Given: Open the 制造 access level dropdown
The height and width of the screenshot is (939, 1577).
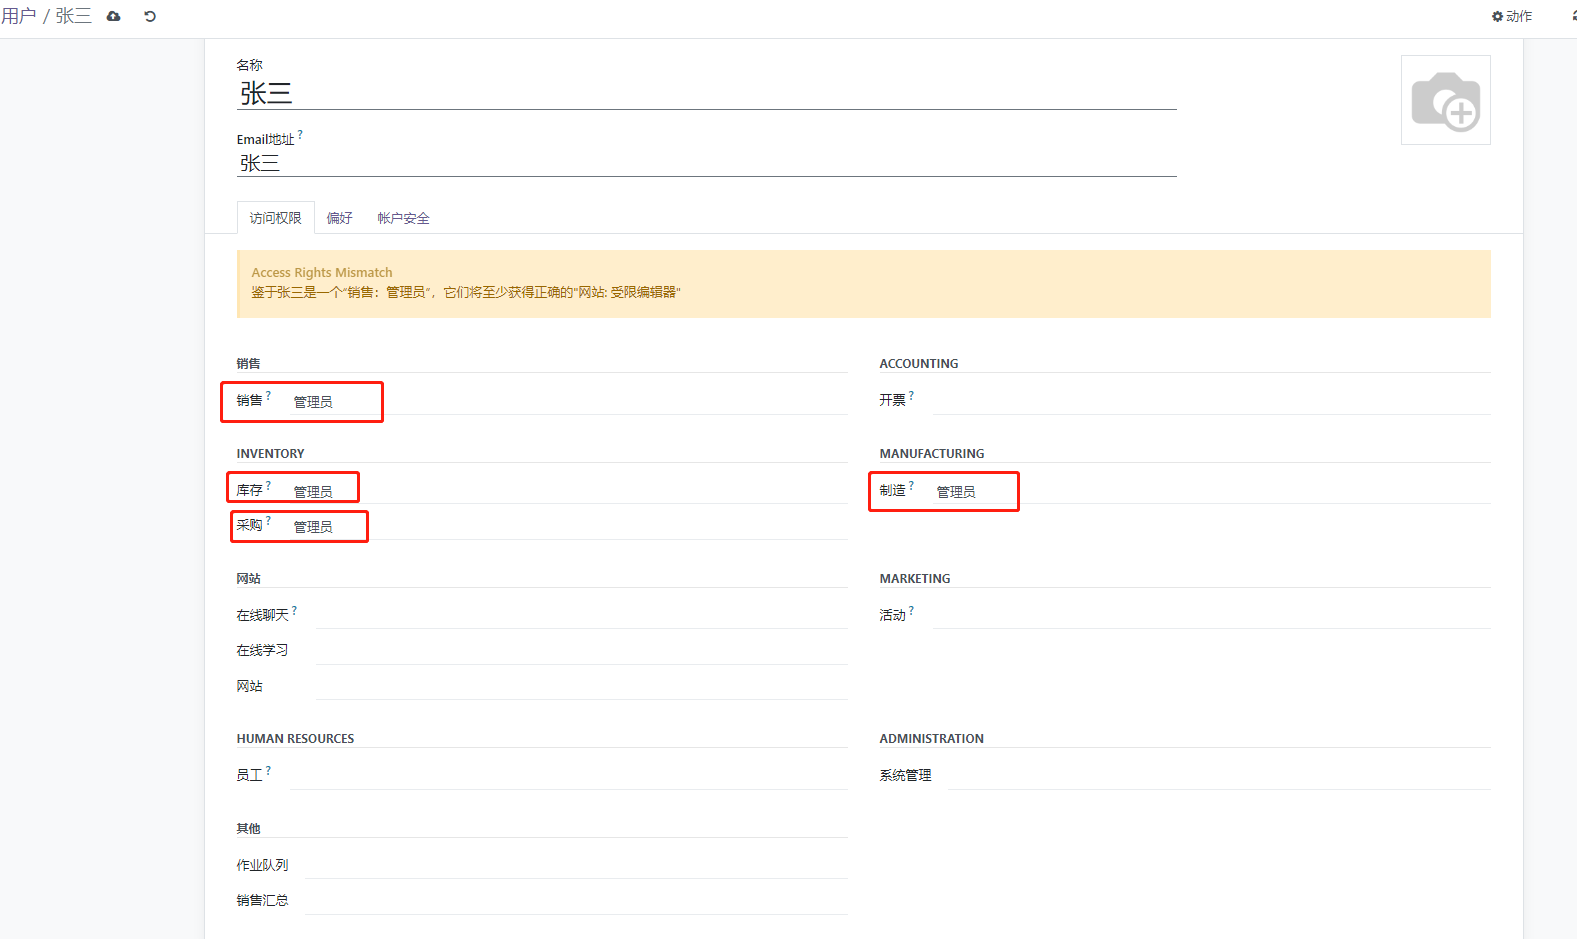Looking at the screenshot, I should click(x=1210, y=491).
